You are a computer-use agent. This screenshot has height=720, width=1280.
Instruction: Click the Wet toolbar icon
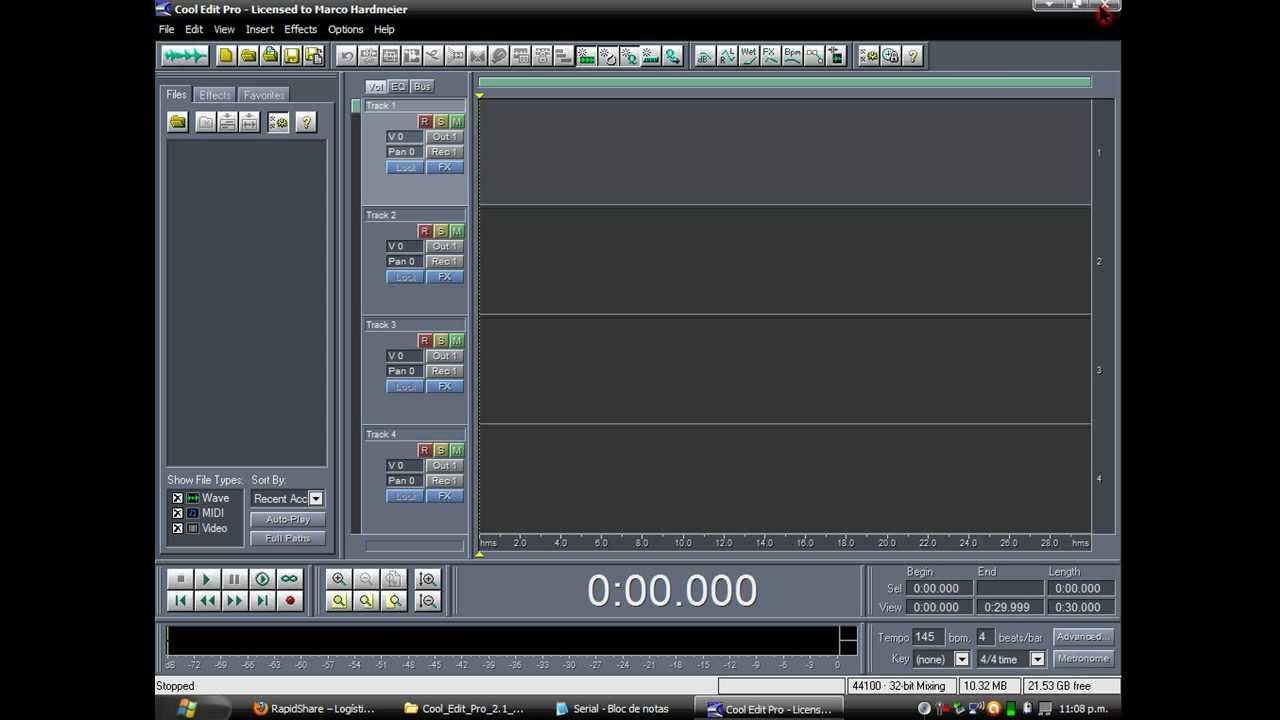pos(749,56)
